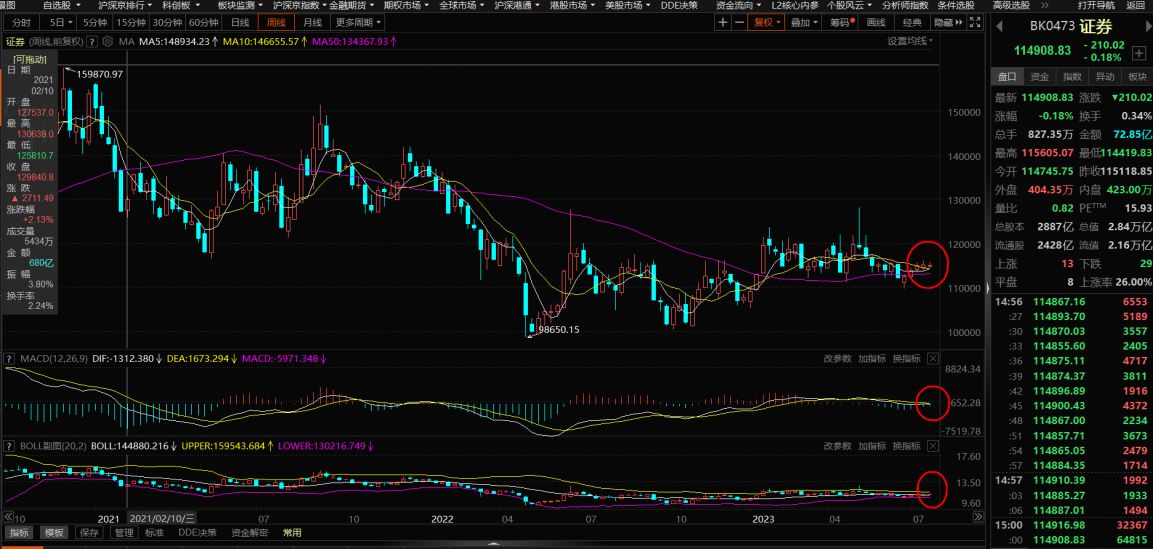Click the 可拖动 draggable info panel header

(30, 58)
